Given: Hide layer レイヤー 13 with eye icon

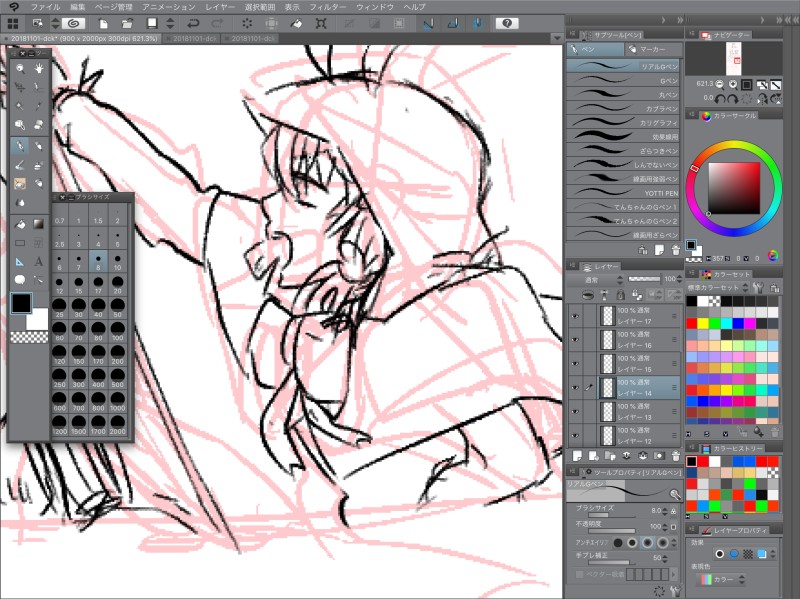Looking at the screenshot, I should [576, 412].
